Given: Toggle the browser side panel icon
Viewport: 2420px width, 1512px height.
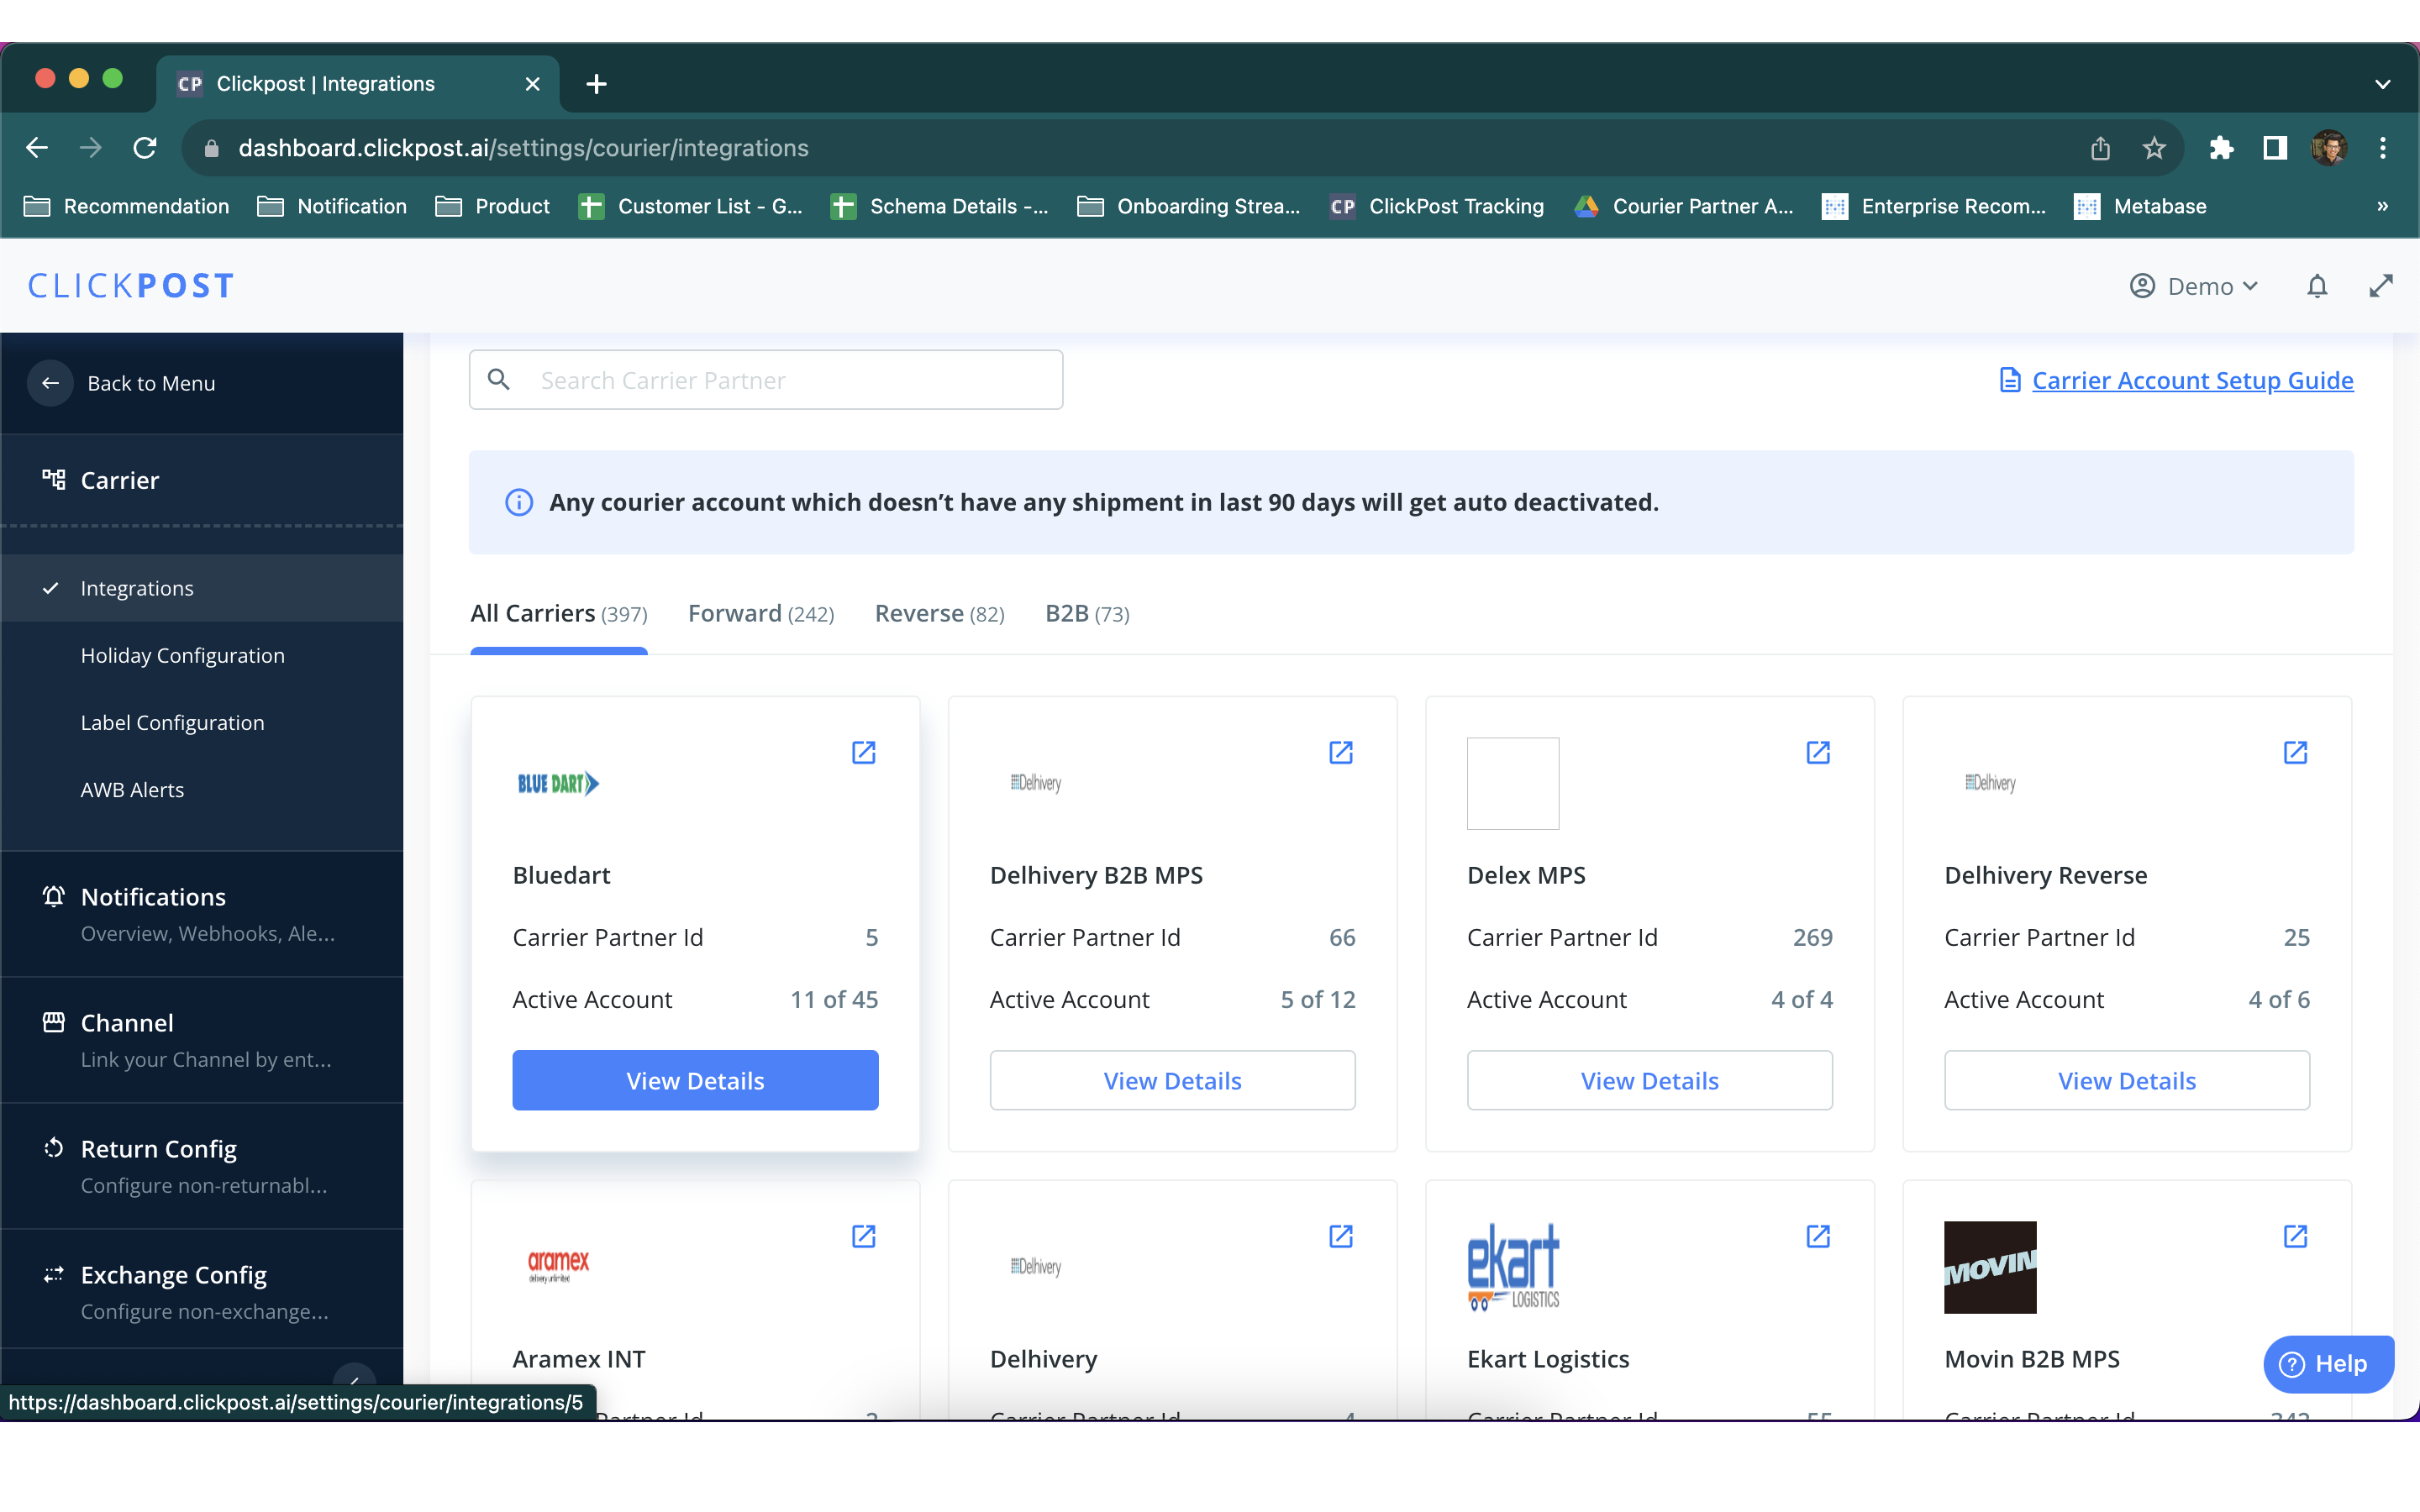Looking at the screenshot, I should tap(2275, 148).
